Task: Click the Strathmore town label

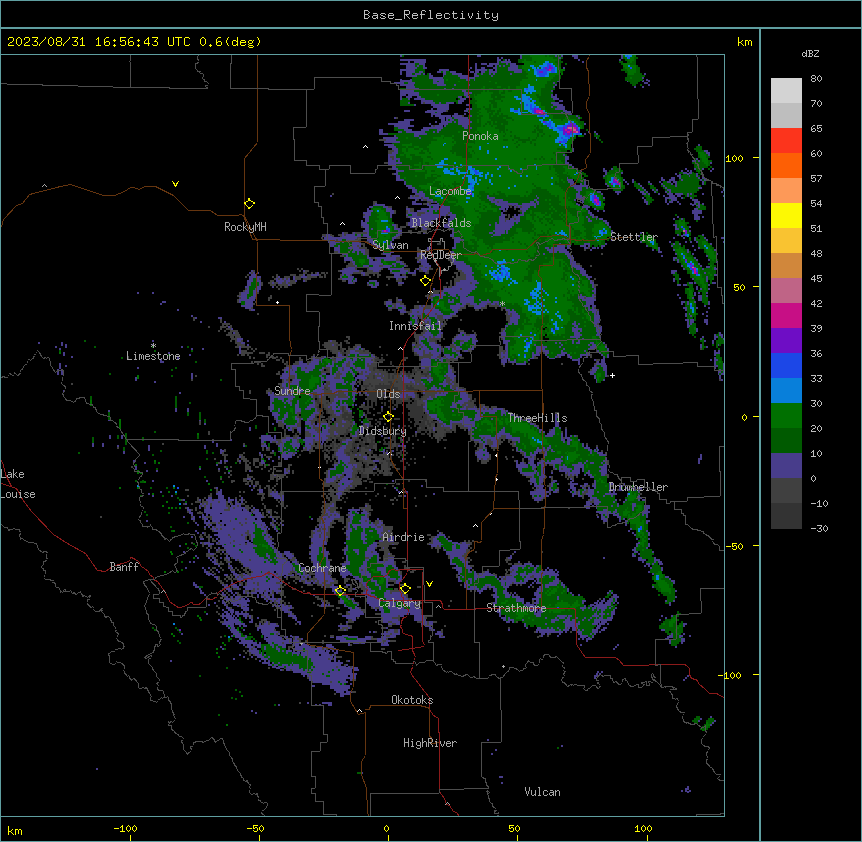Action: click(x=516, y=608)
